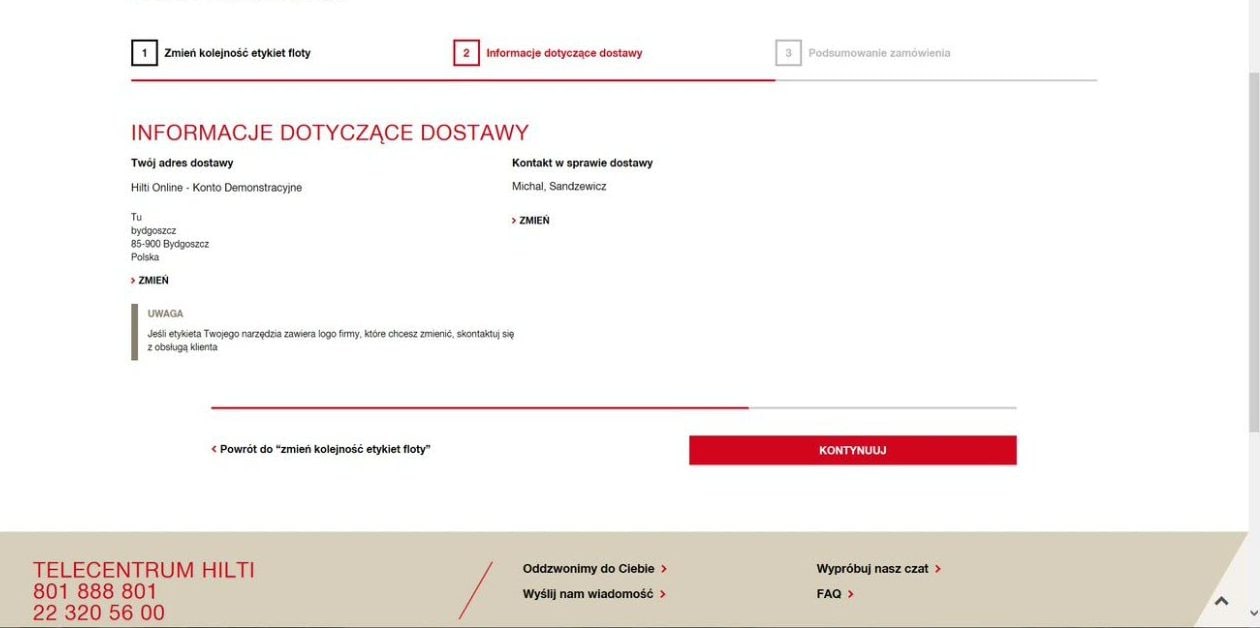Click the Kontakt w sprawie dostawy label
1260x628 pixels.
tap(582, 163)
